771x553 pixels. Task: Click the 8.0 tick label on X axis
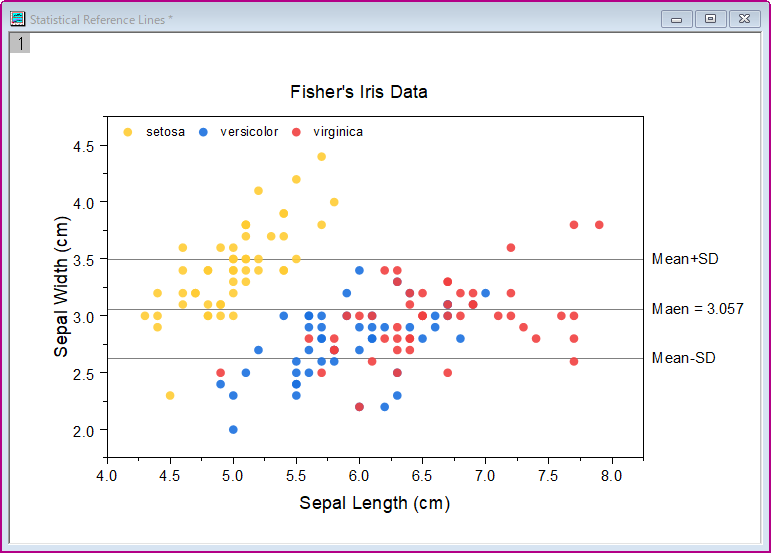pos(611,476)
